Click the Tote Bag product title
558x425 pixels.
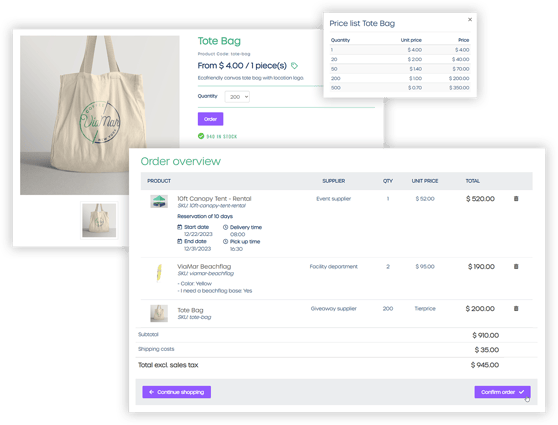click(219, 41)
